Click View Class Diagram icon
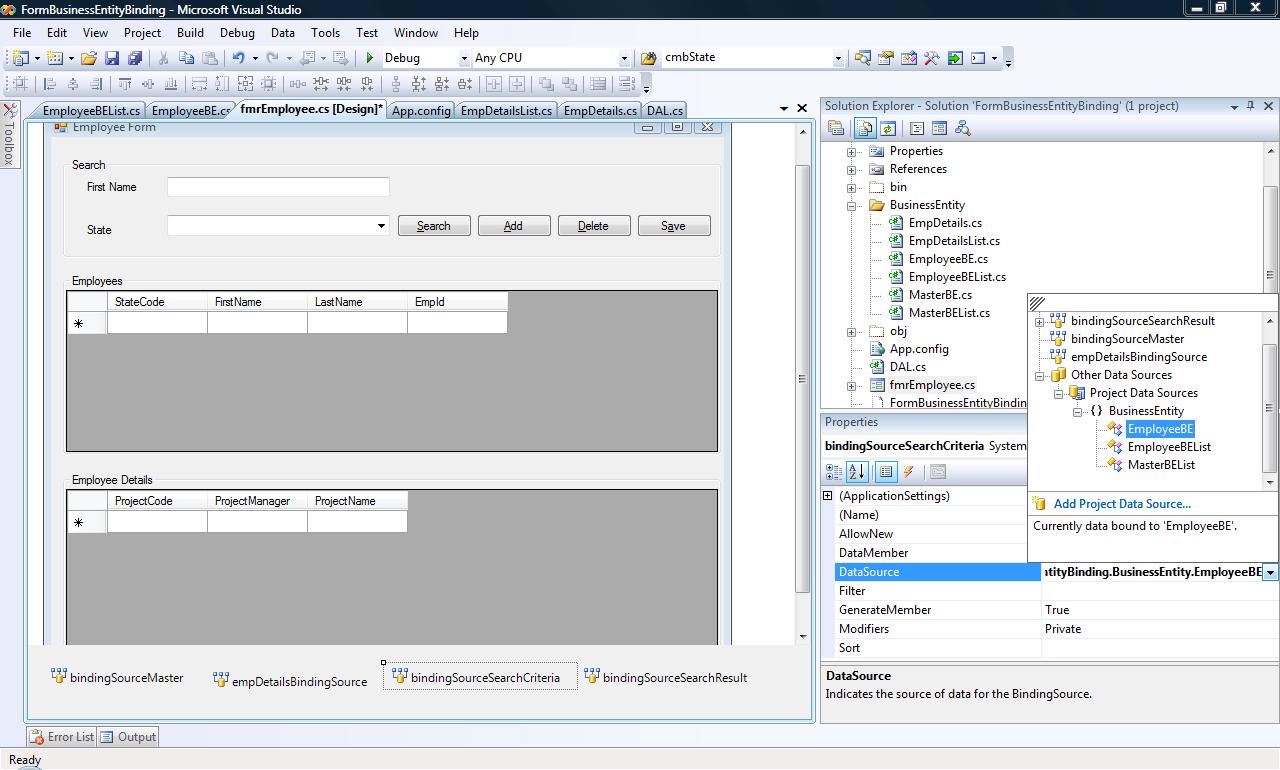 963,128
